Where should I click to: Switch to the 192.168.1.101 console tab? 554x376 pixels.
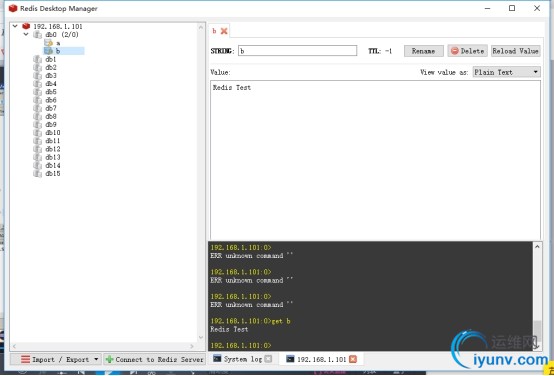(x=321, y=359)
